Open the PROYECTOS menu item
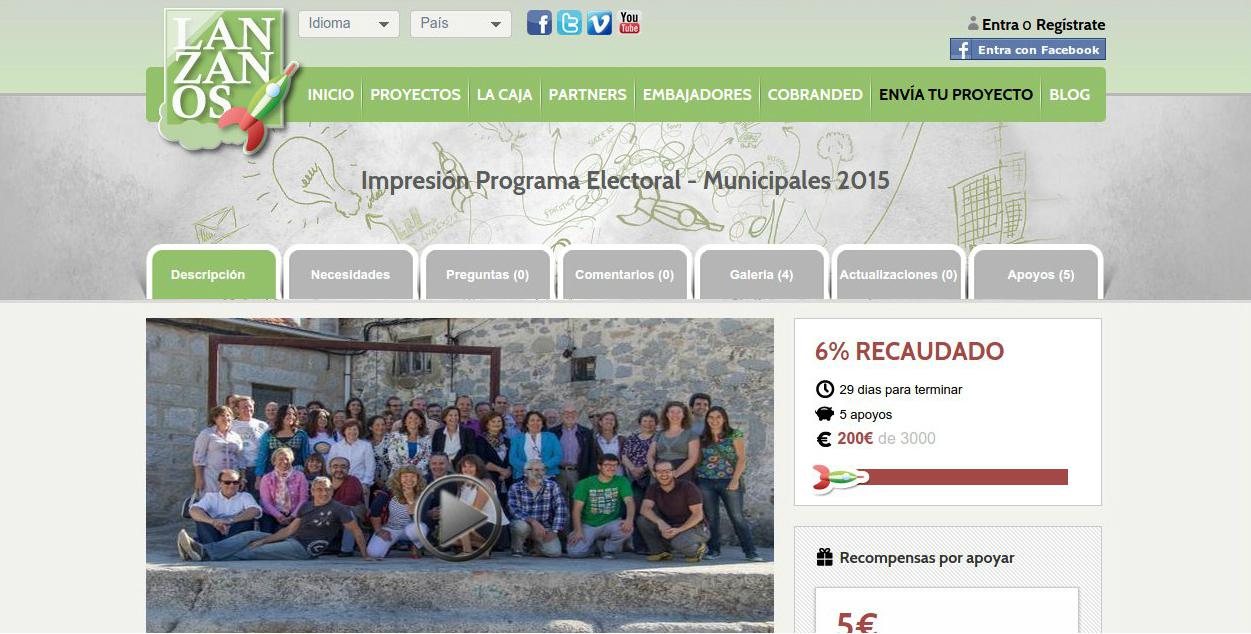1251x634 pixels. pos(415,95)
